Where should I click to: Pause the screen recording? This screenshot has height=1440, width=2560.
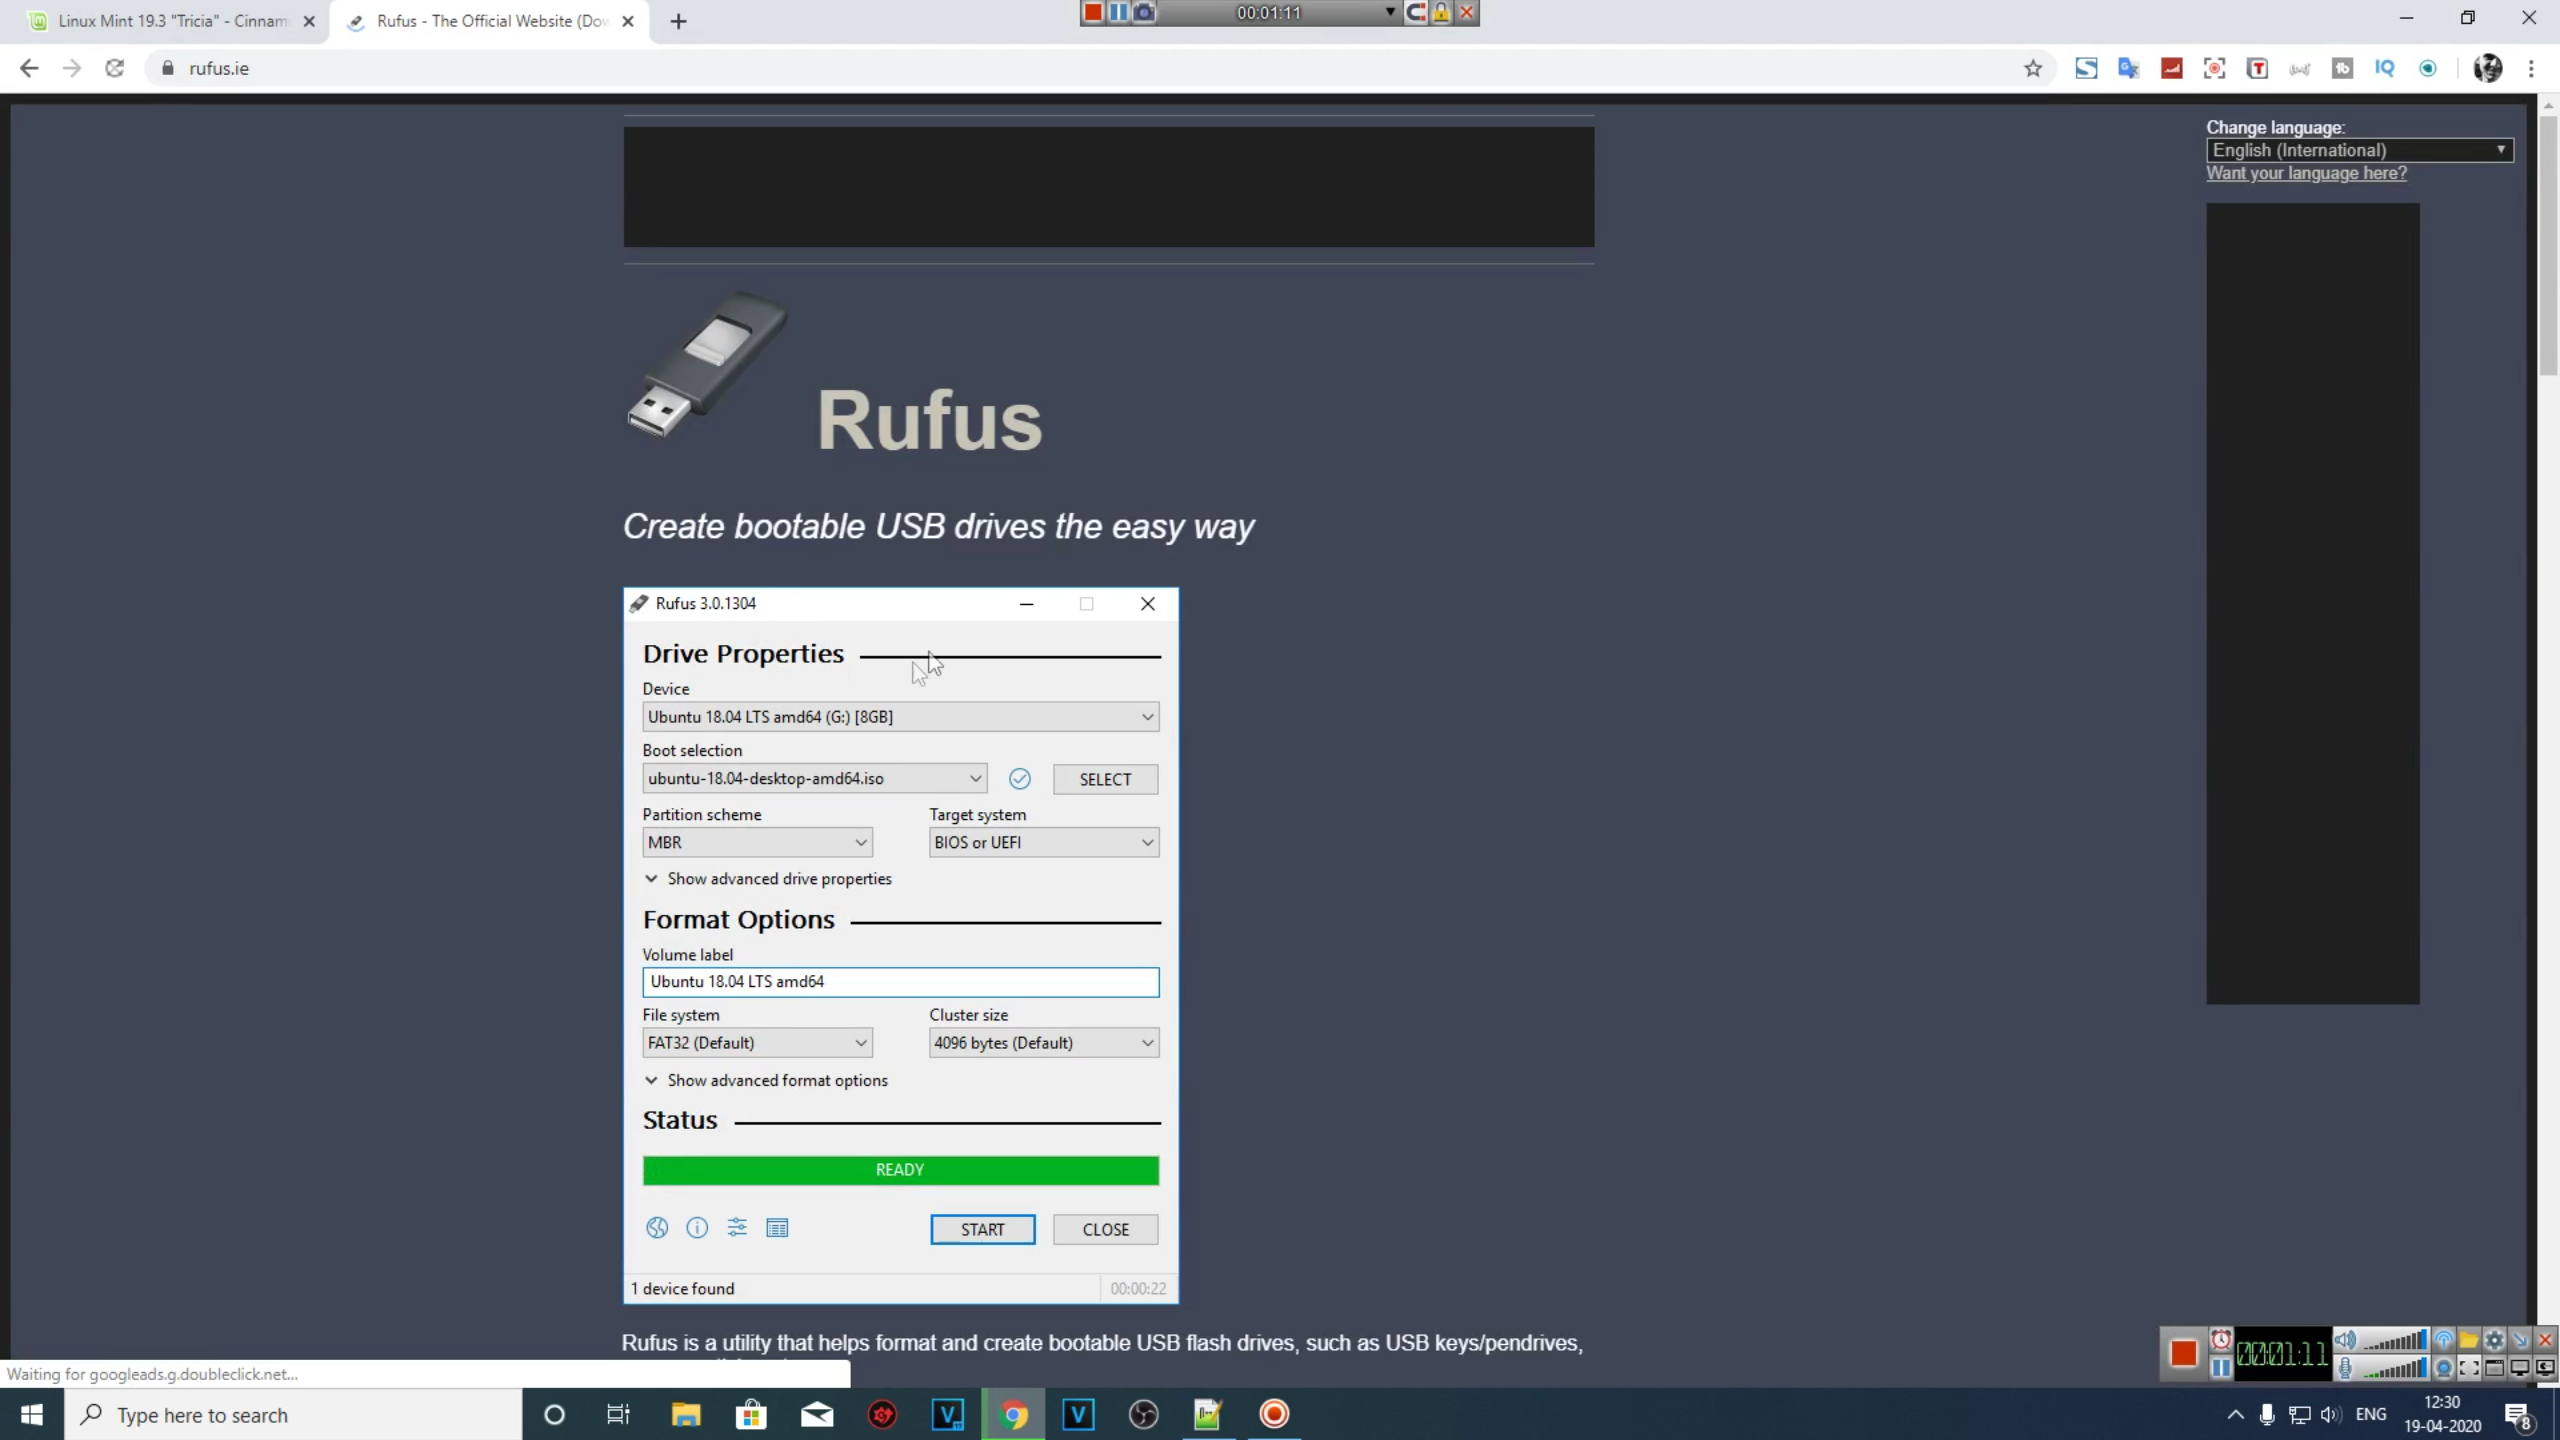pos(1118,12)
